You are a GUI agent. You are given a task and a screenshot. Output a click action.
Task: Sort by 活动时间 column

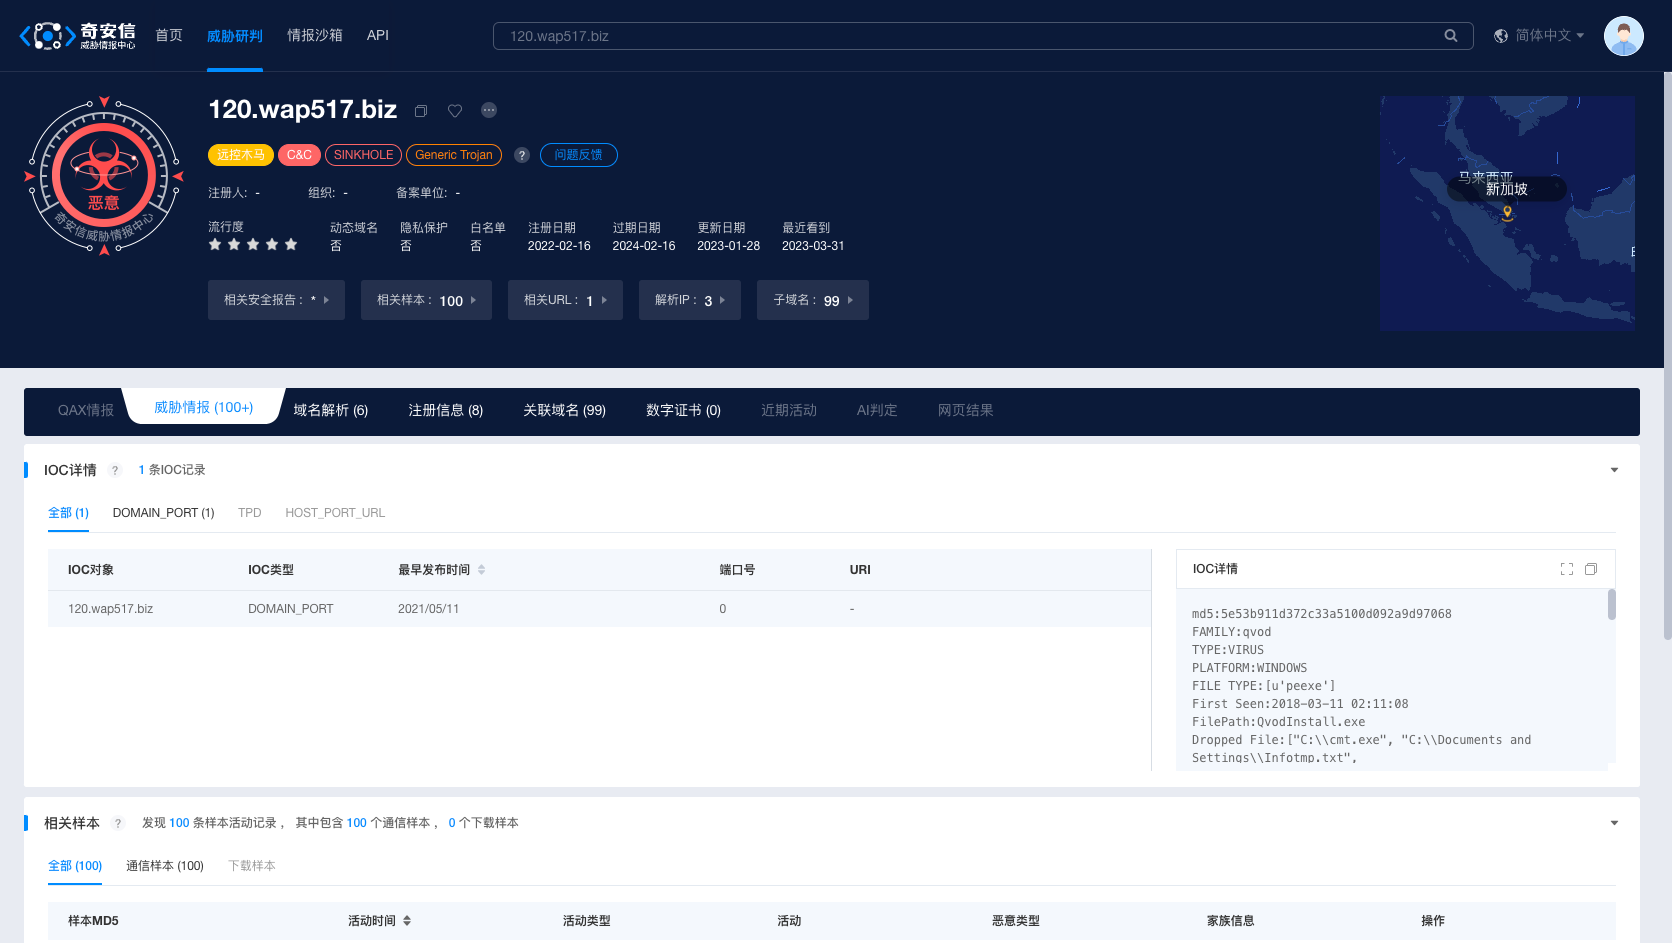point(407,921)
